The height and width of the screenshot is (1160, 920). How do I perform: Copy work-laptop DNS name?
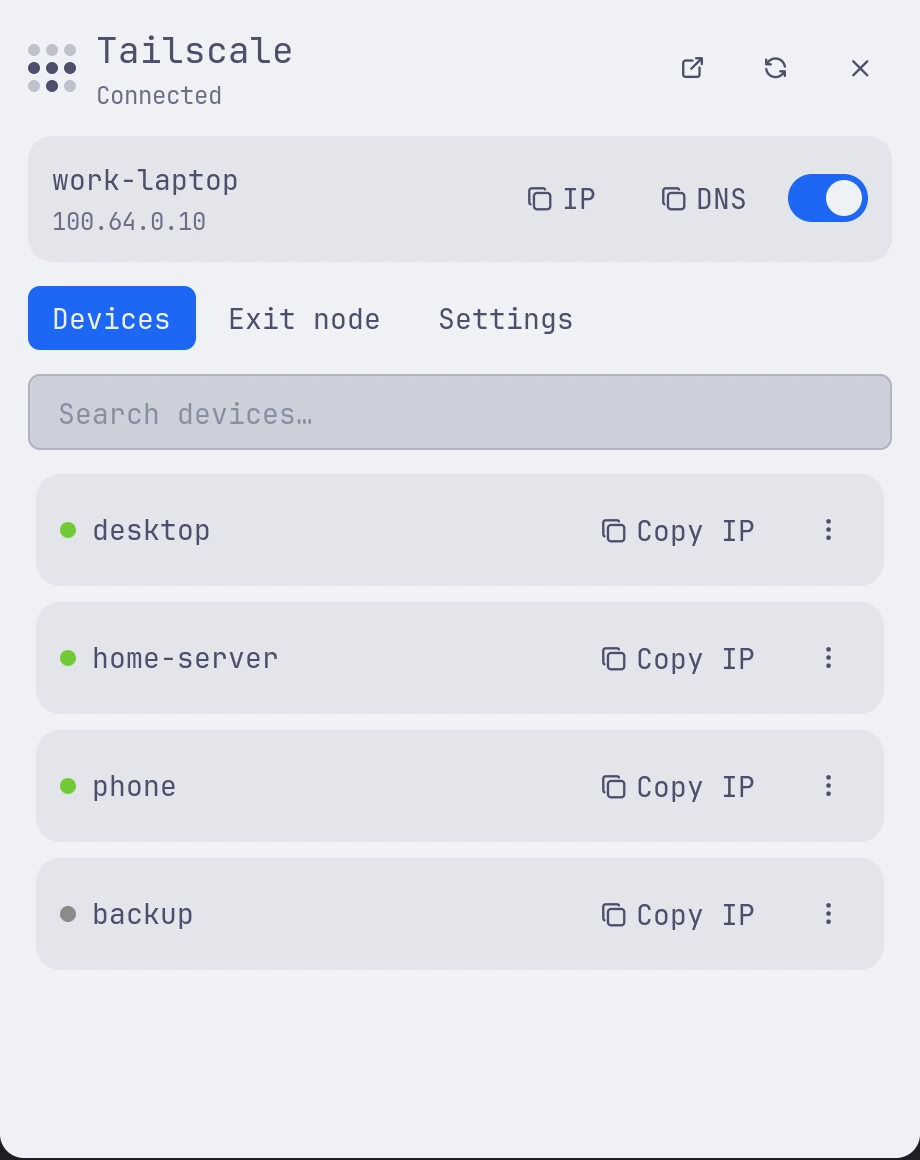coord(703,199)
